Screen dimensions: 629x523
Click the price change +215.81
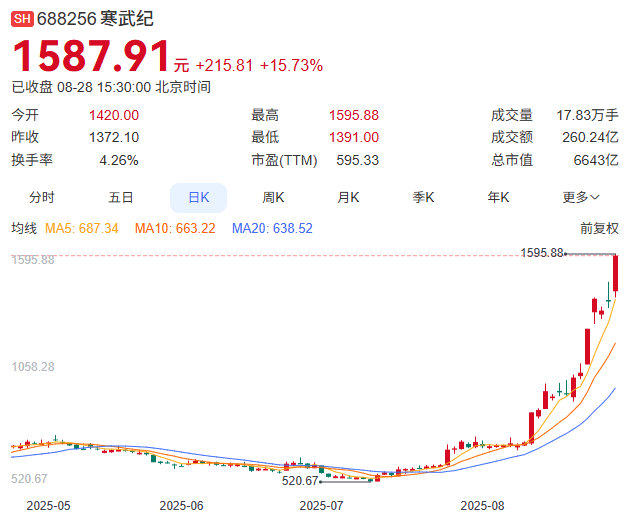(x=224, y=65)
